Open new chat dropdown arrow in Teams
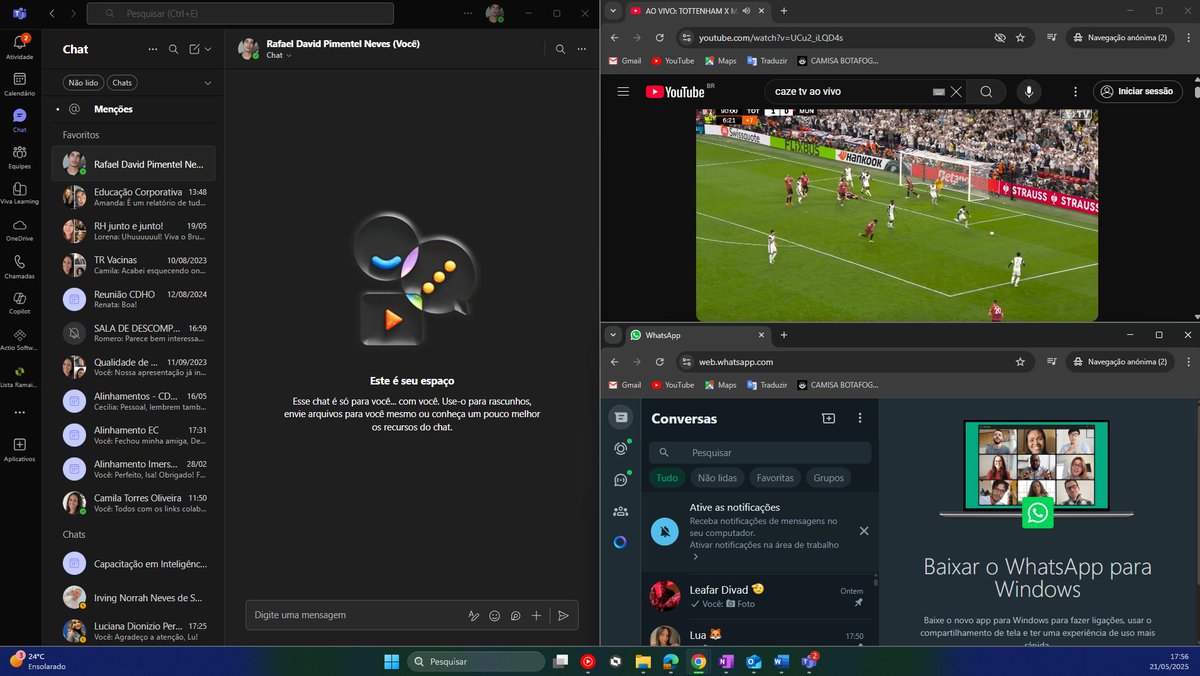Screen dimensions: 1200x676 pyautogui.click(x=208, y=49)
